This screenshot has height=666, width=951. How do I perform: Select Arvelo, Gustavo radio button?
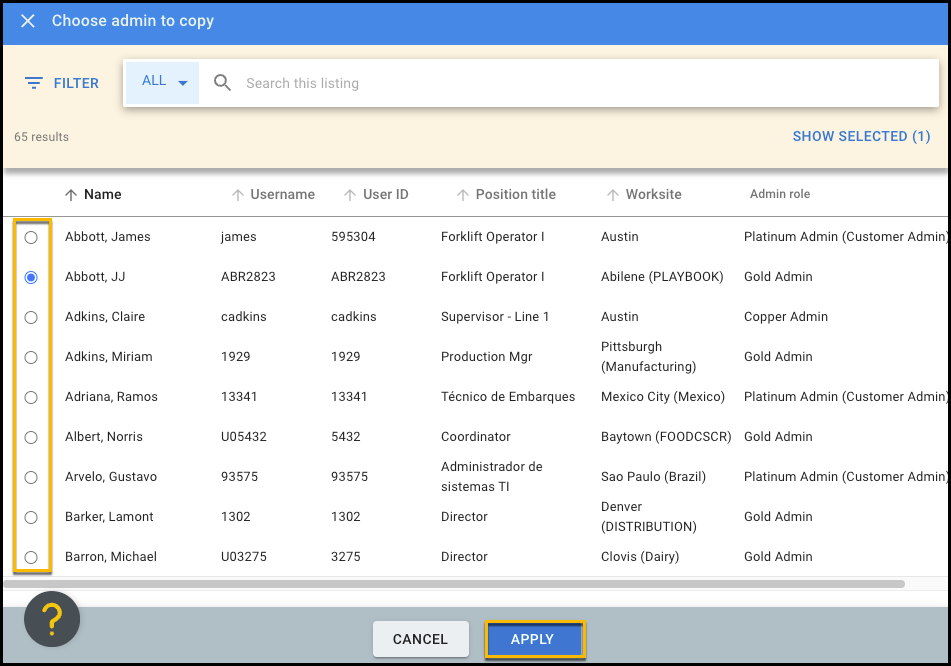click(x=31, y=477)
